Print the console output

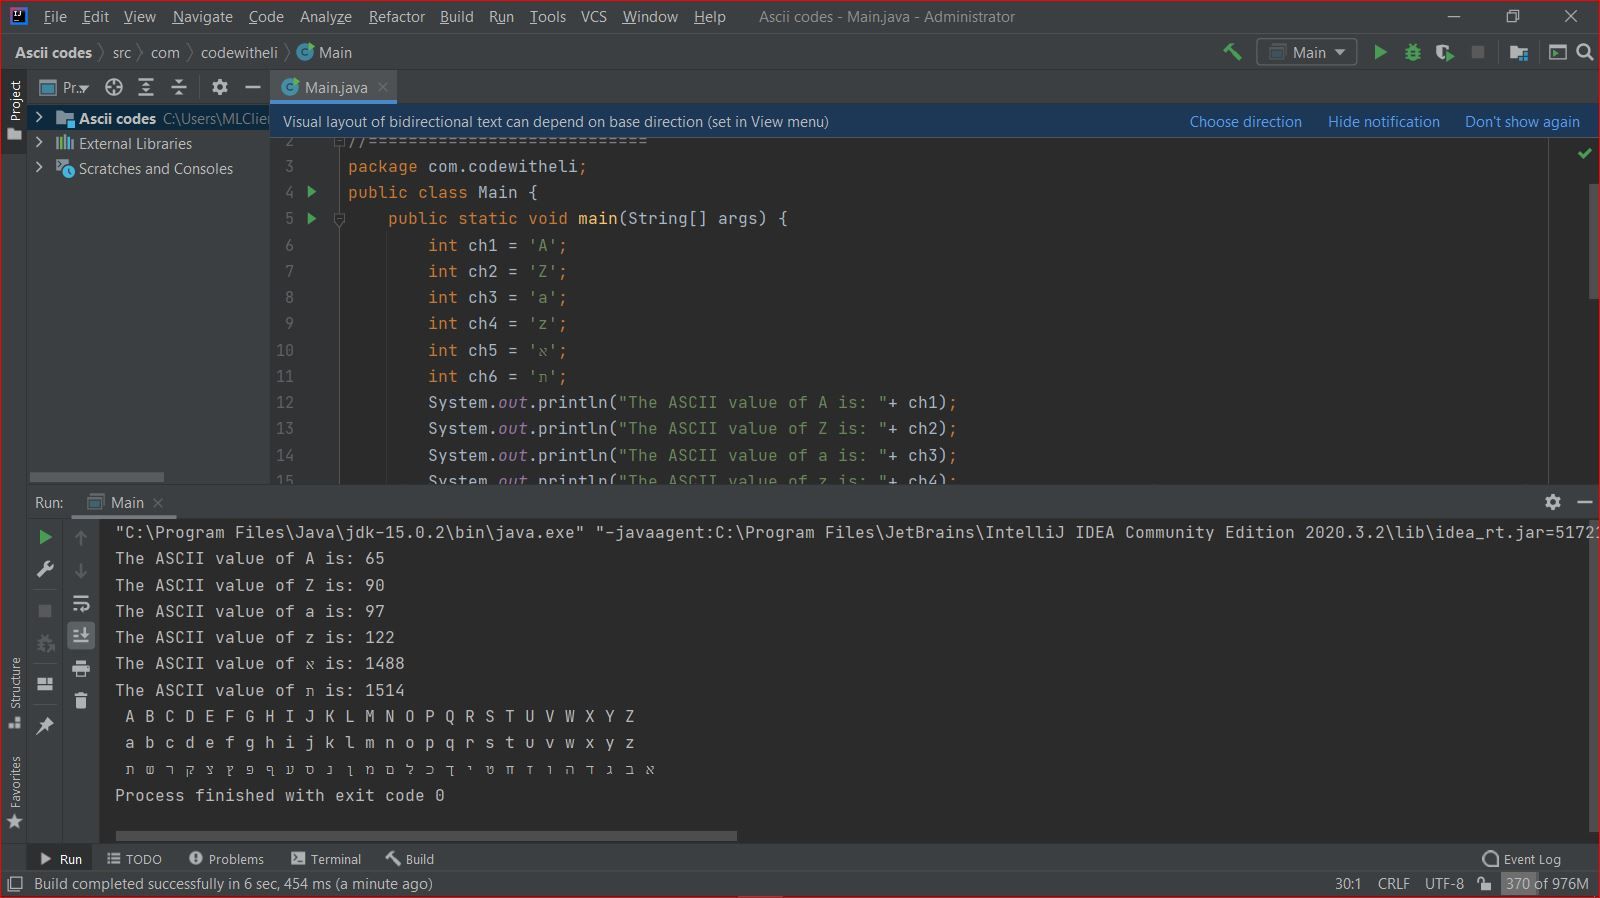(81, 668)
